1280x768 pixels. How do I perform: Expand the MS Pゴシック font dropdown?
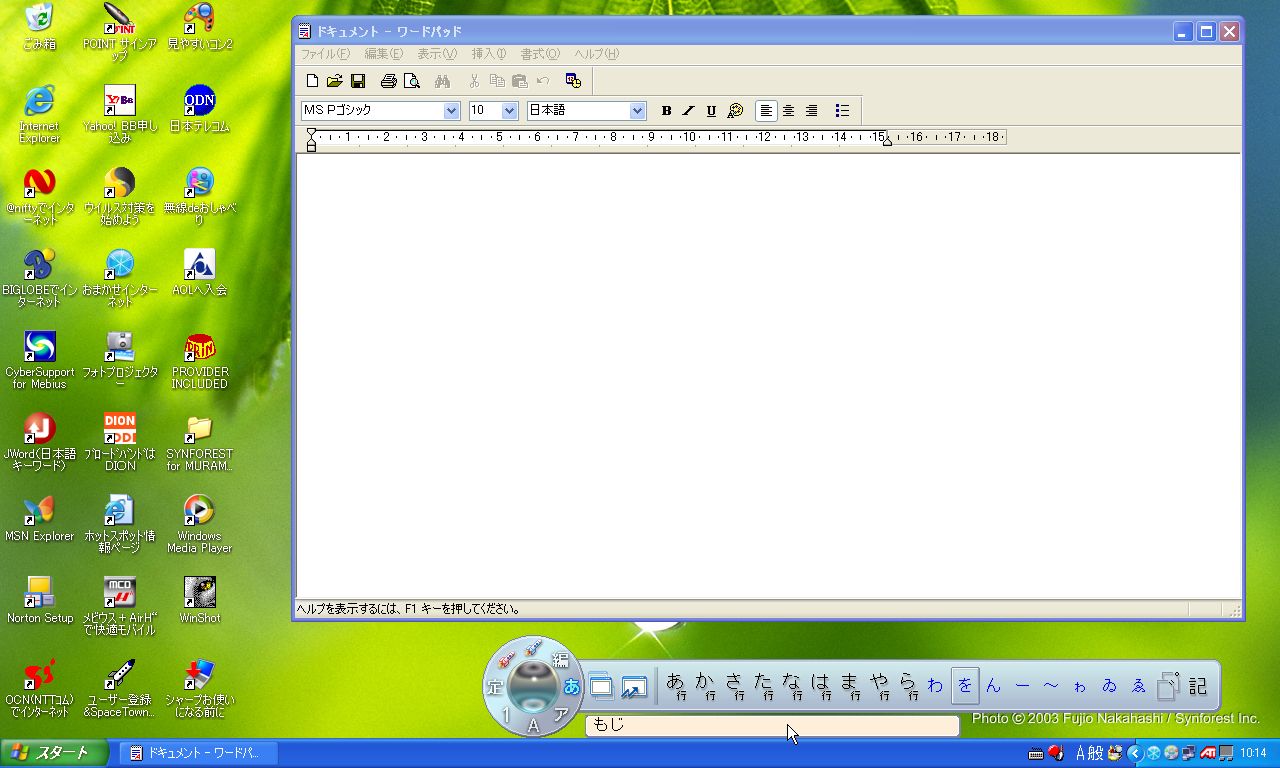[x=451, y=111]
